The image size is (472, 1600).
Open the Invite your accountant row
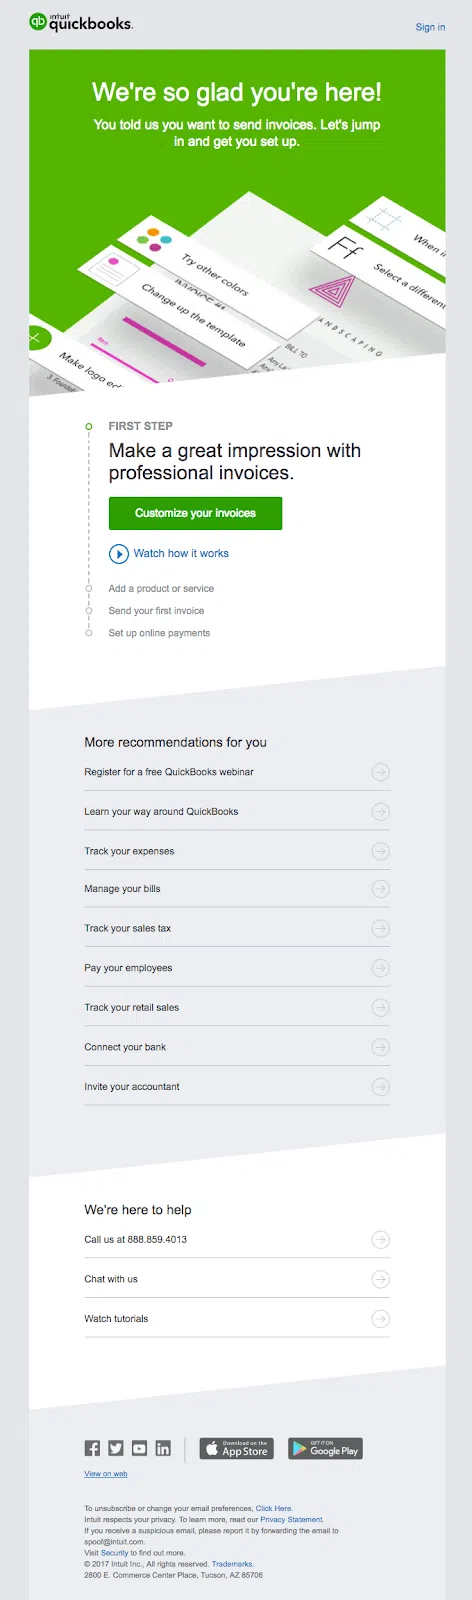237,1087
